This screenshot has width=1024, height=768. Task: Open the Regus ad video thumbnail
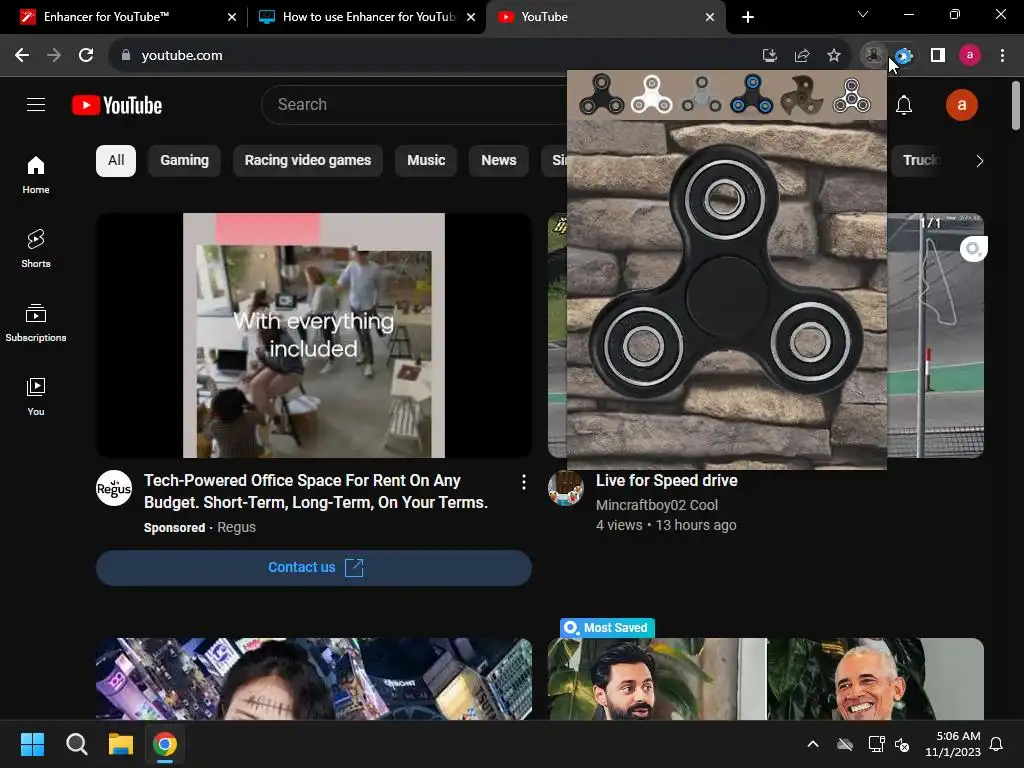coord(314,335)
